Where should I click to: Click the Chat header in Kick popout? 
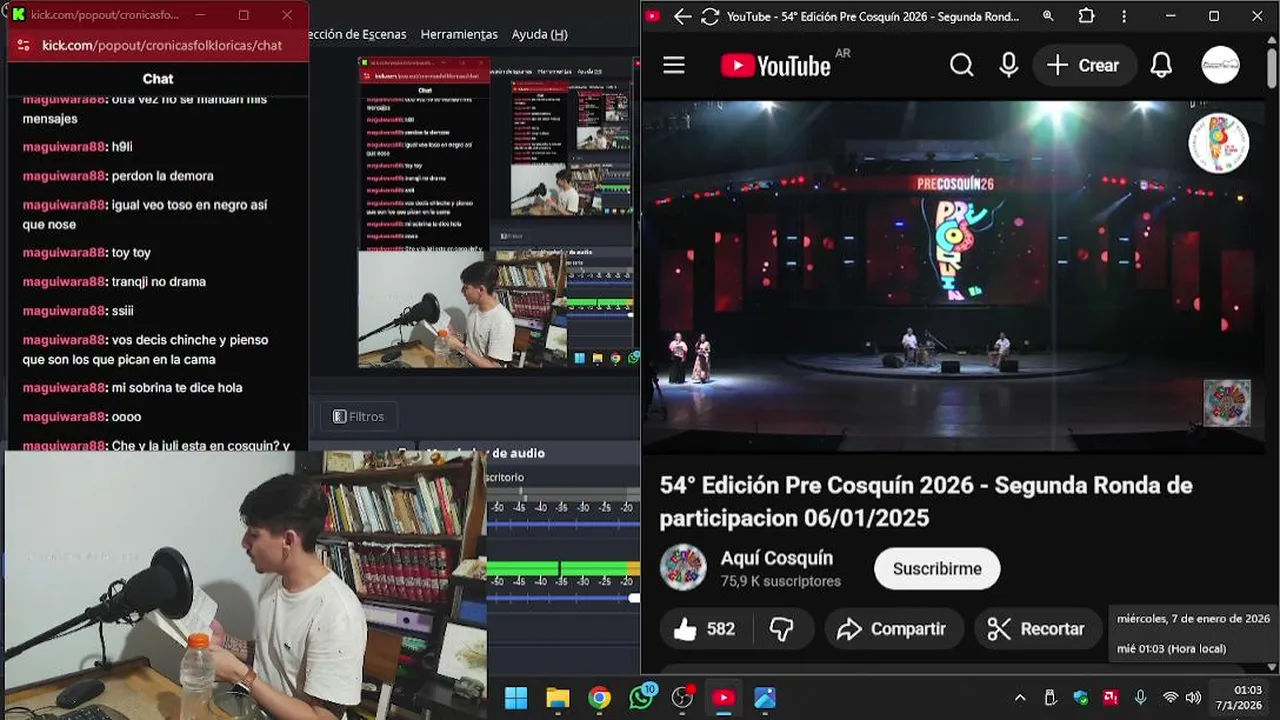click(158, 79)
